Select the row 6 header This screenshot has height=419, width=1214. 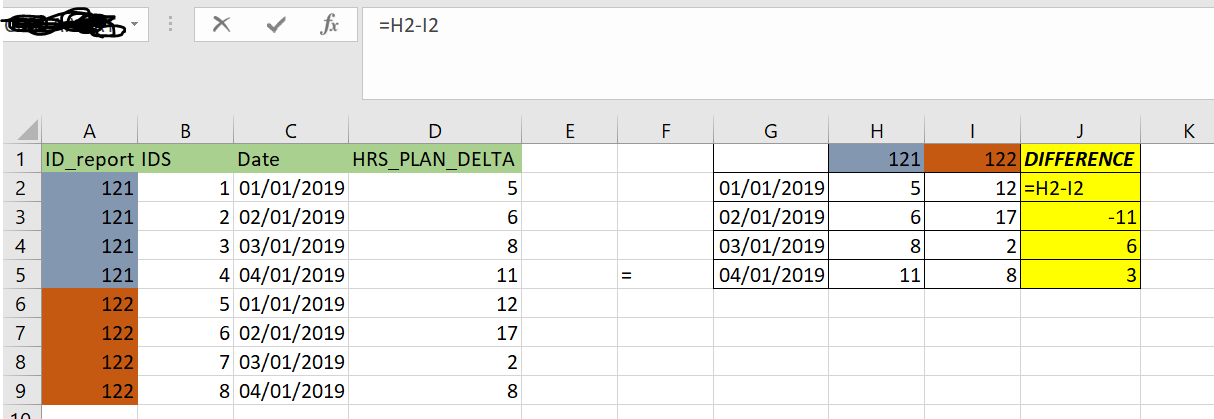pyautogui.click(x=21, y=303)
